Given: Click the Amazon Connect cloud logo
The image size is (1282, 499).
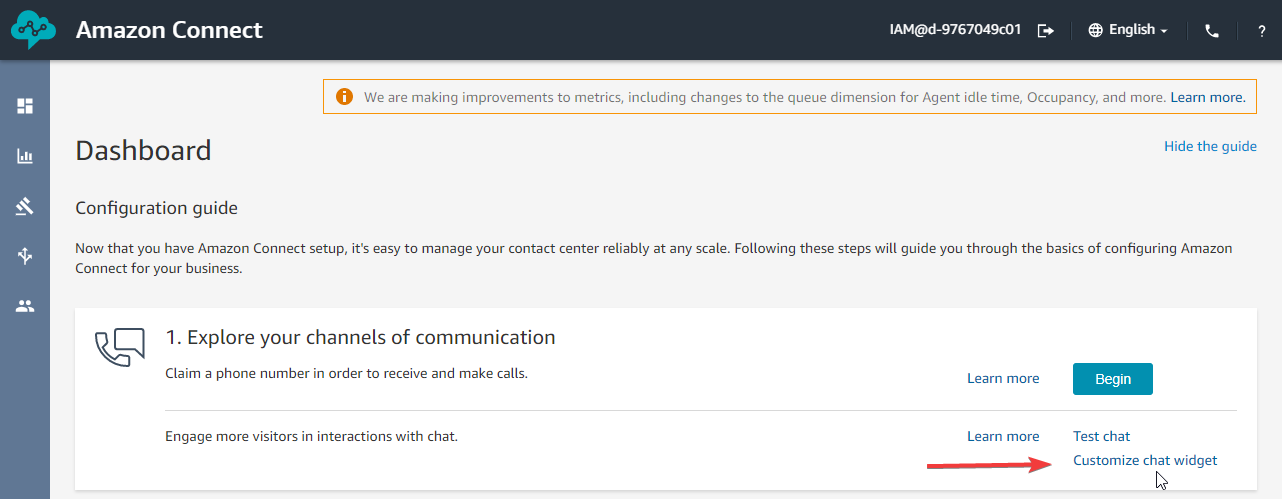Looking at the screenshot, I should tap(31, 30).
